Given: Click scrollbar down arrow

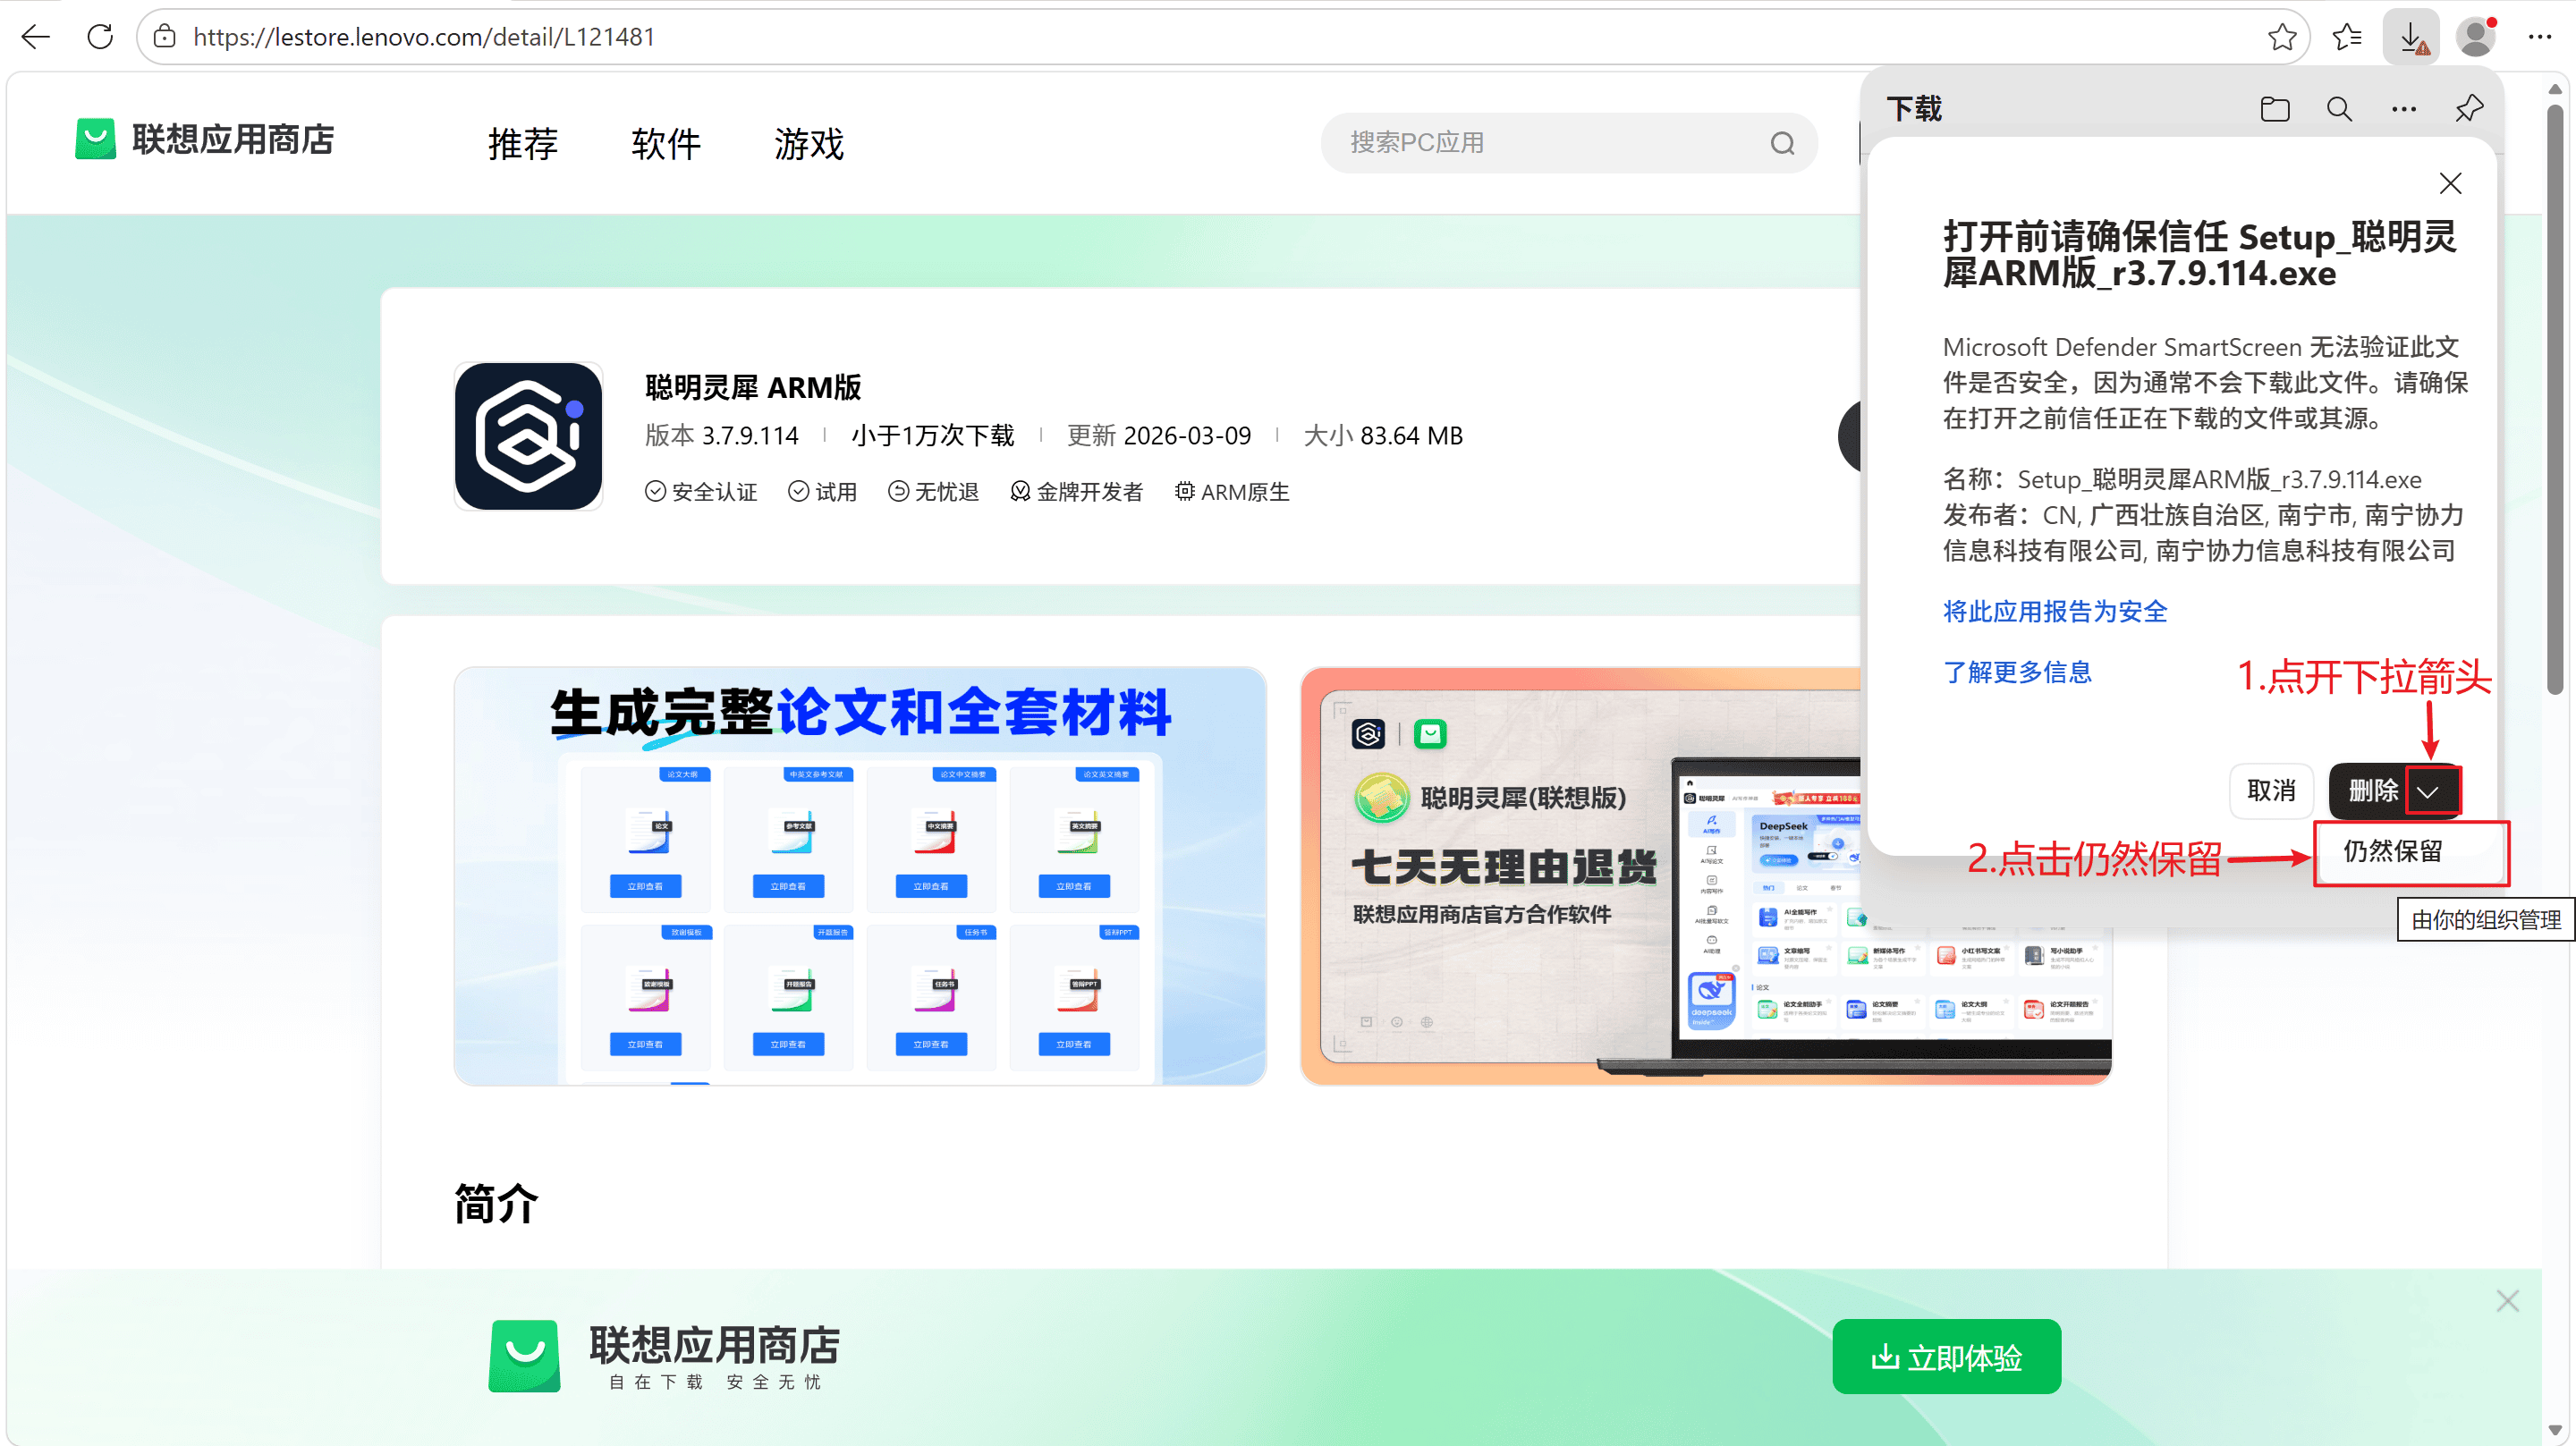Looking at the screenshot, I should 2555,1431.
